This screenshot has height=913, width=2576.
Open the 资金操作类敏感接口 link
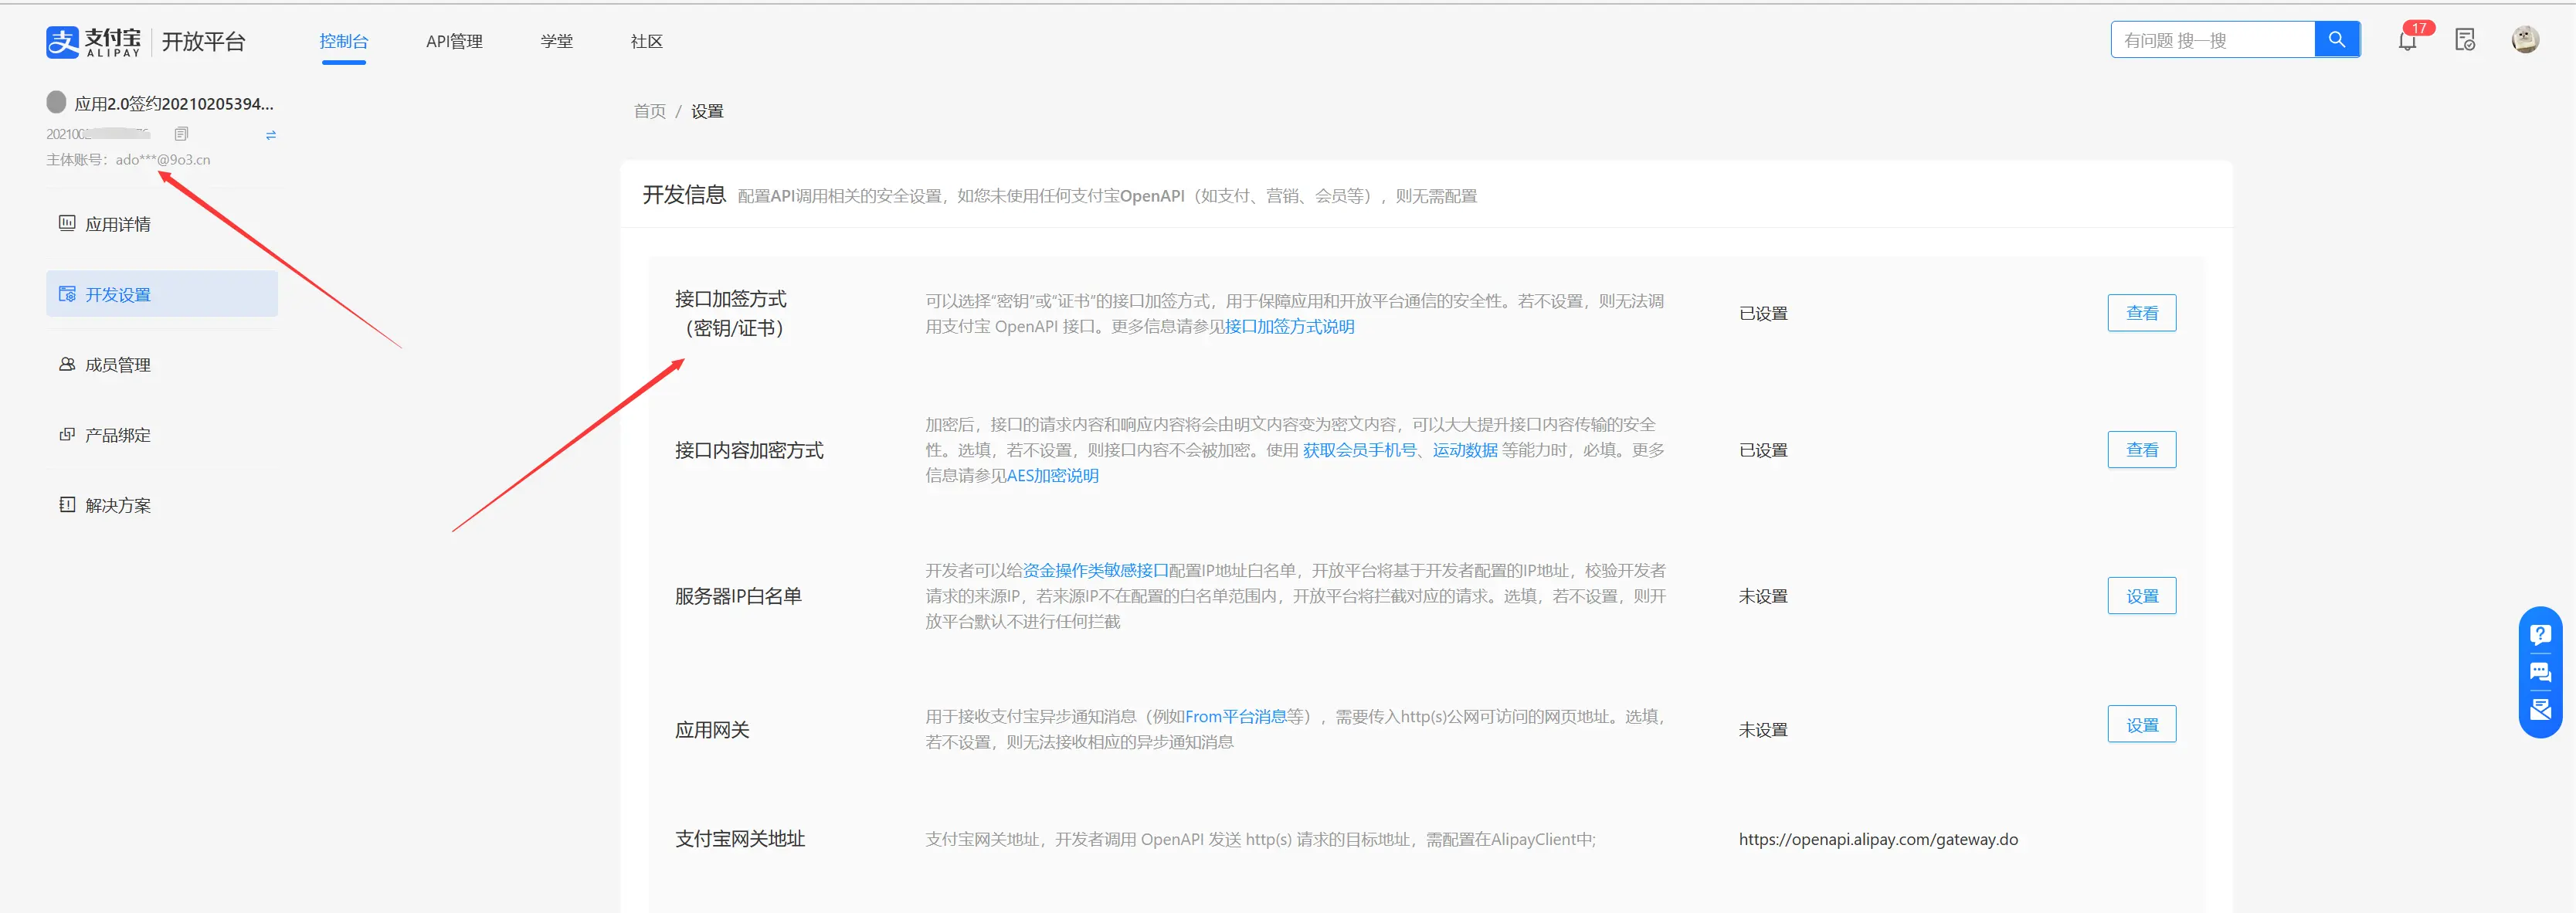coord(1095,571)
